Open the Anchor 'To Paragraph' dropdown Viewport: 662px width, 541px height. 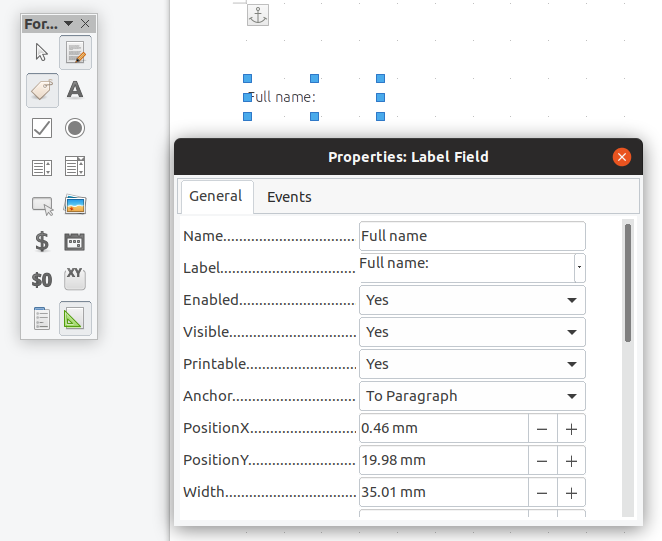pos(472,396)
